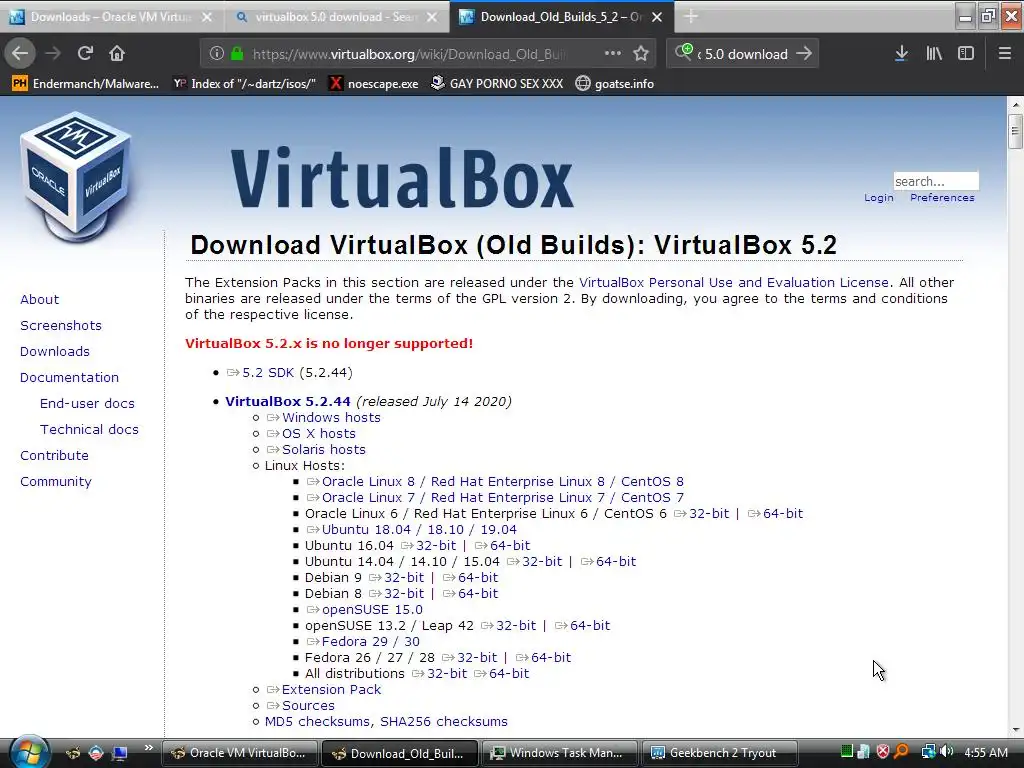Click the search engine magnifier icon
Screen dimensions: 1024x768
click(x=683, y=52)
